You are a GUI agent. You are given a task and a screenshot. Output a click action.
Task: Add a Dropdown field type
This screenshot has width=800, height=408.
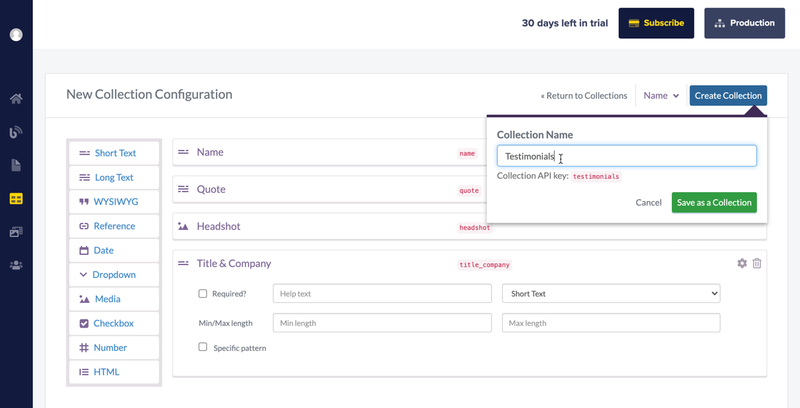tap(114, 275)
